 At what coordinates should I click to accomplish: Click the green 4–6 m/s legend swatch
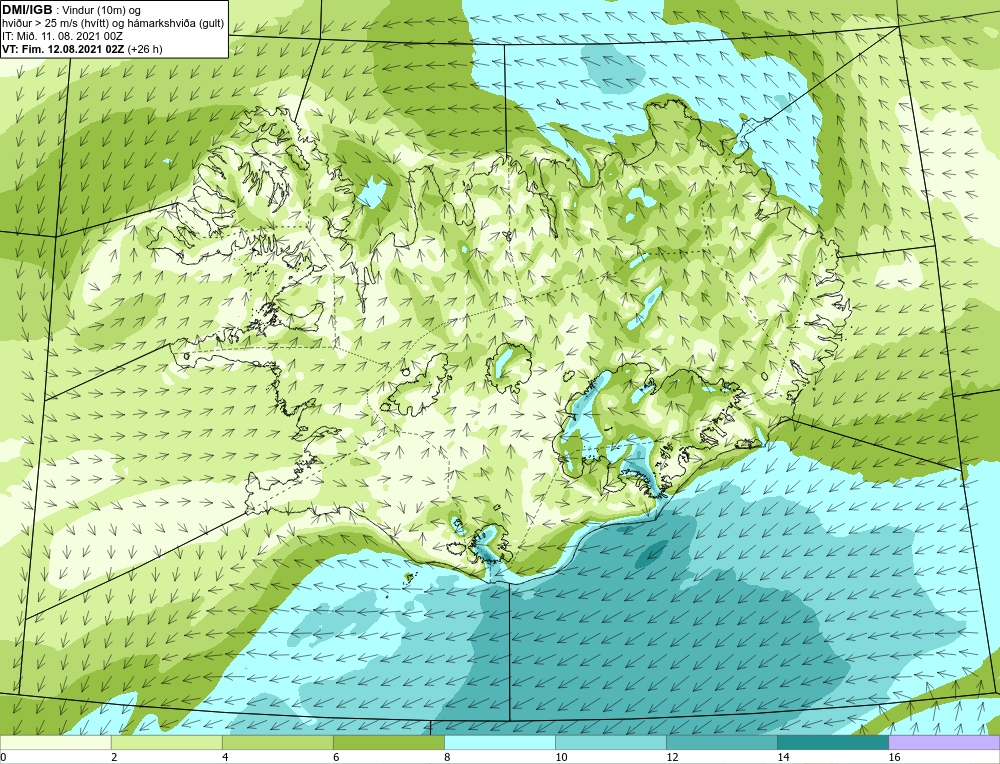[277, 742]
